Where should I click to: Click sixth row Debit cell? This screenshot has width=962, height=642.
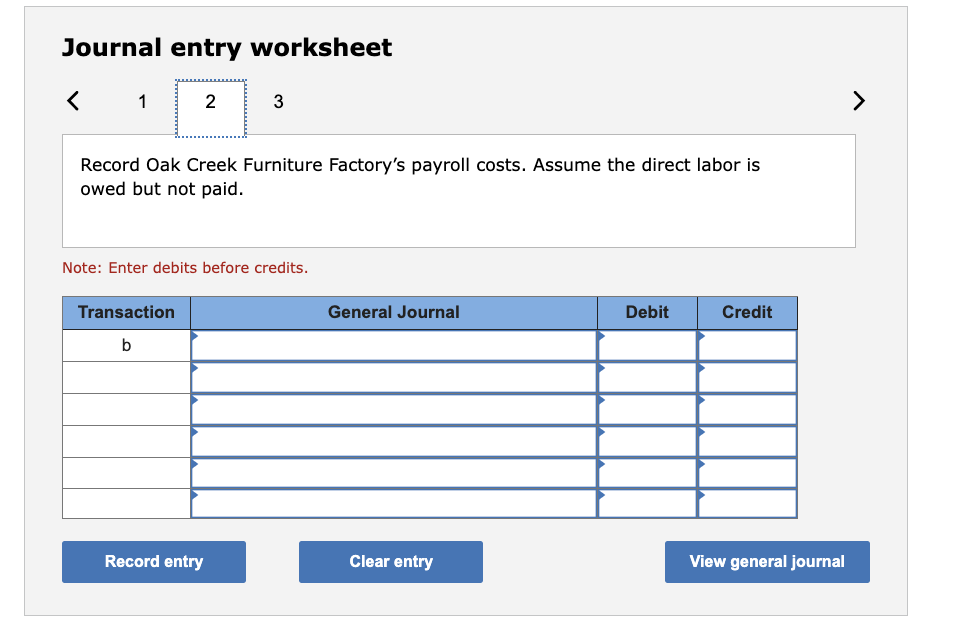point(647,503)
